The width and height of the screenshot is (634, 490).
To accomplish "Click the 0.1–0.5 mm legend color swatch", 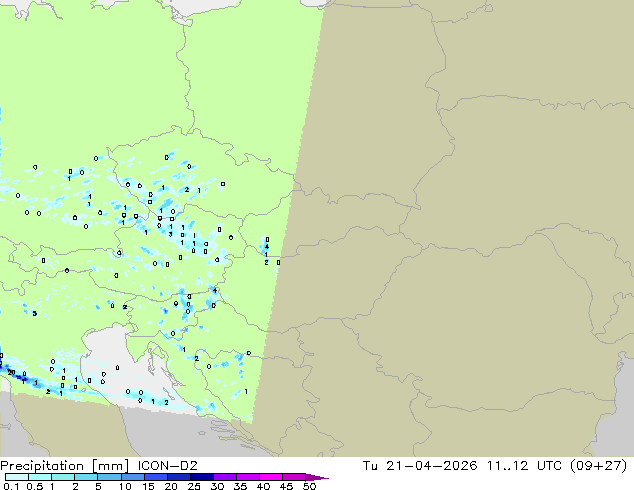I will (17, 477).
